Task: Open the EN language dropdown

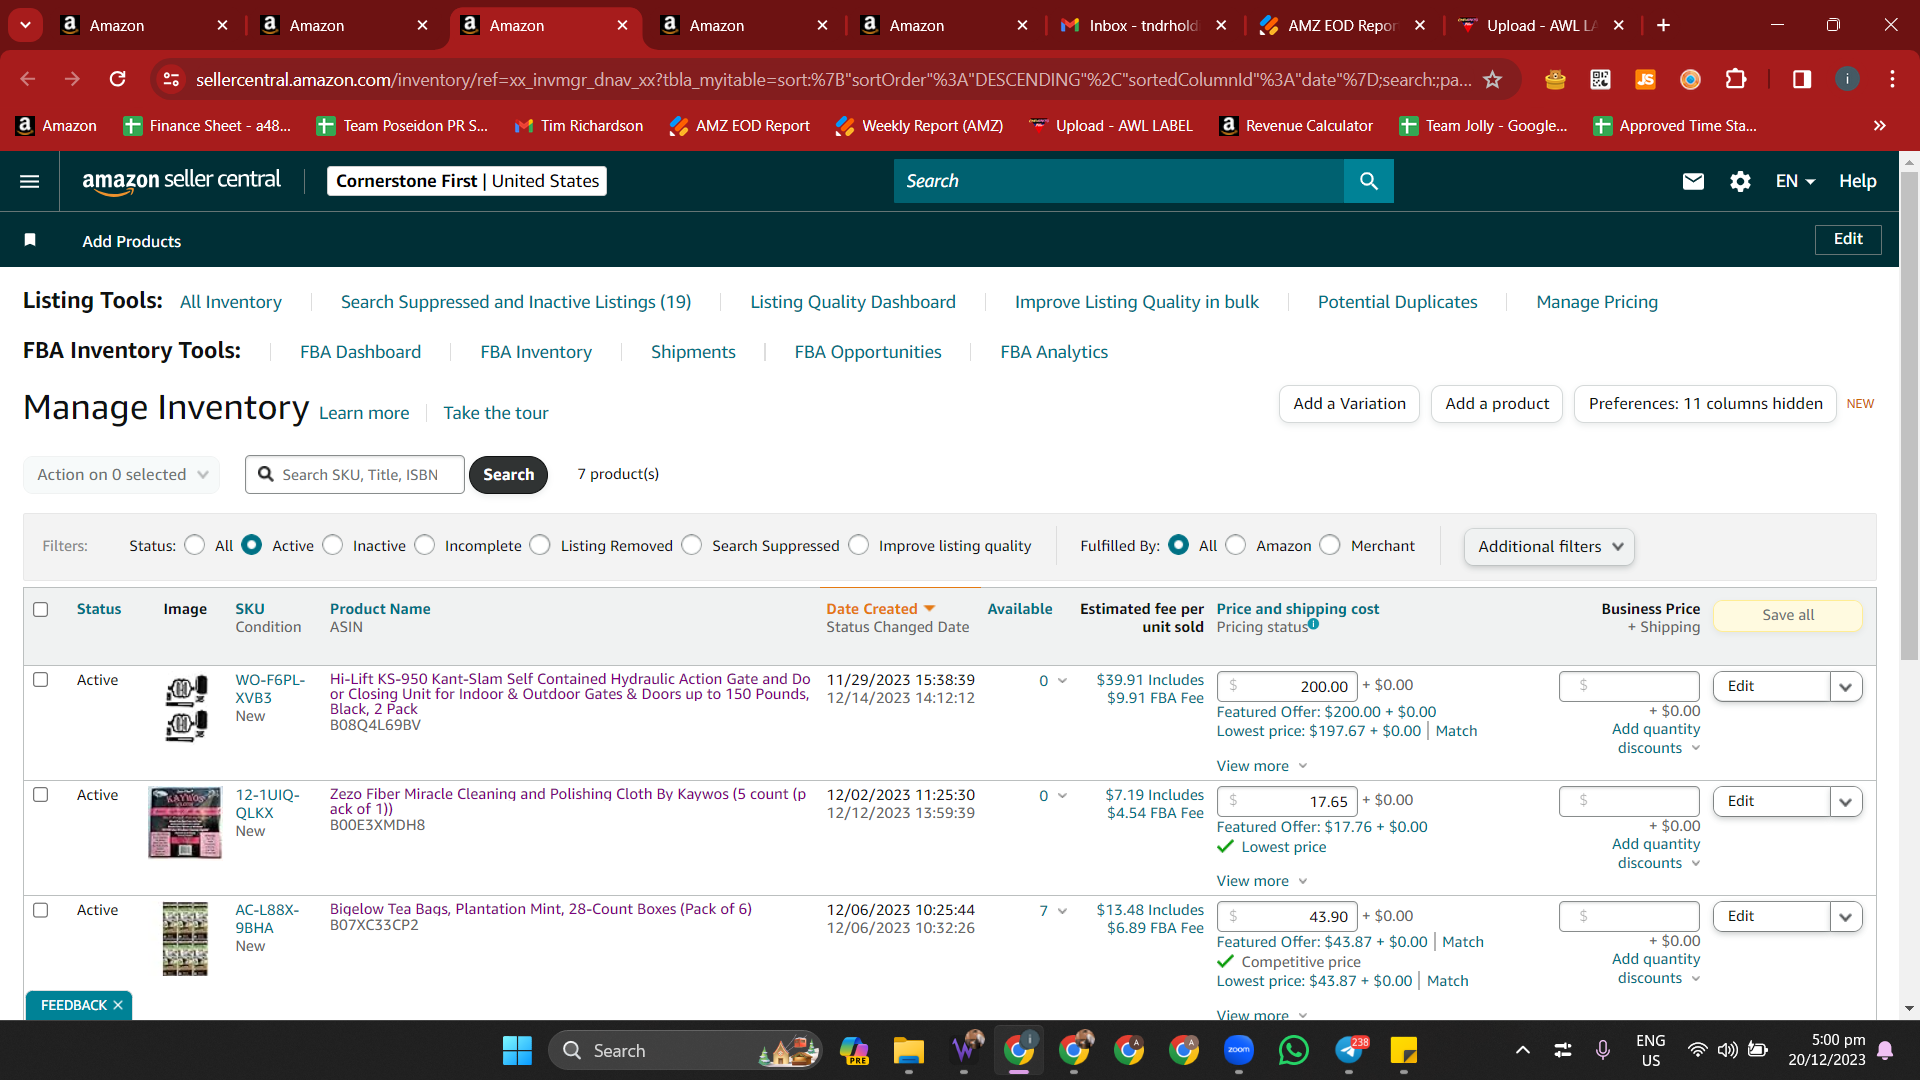Action: pos(1795,181)
